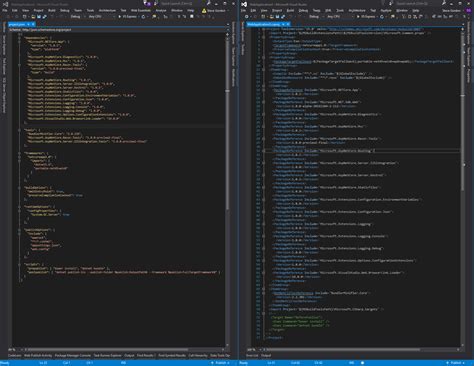Open Steve Gordon account menu in right window
474x366 pixels.
453,11
